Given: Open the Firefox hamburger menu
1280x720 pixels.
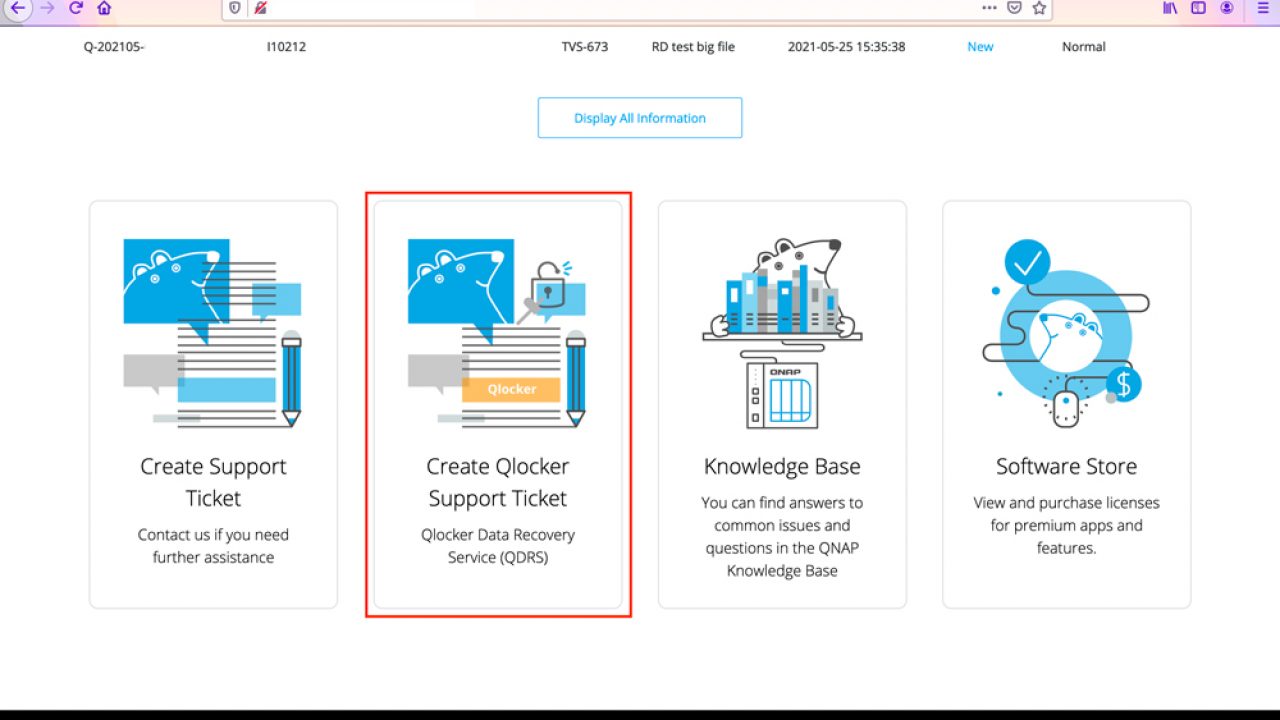Looking at the screenshot, I should pos(1262,8).
